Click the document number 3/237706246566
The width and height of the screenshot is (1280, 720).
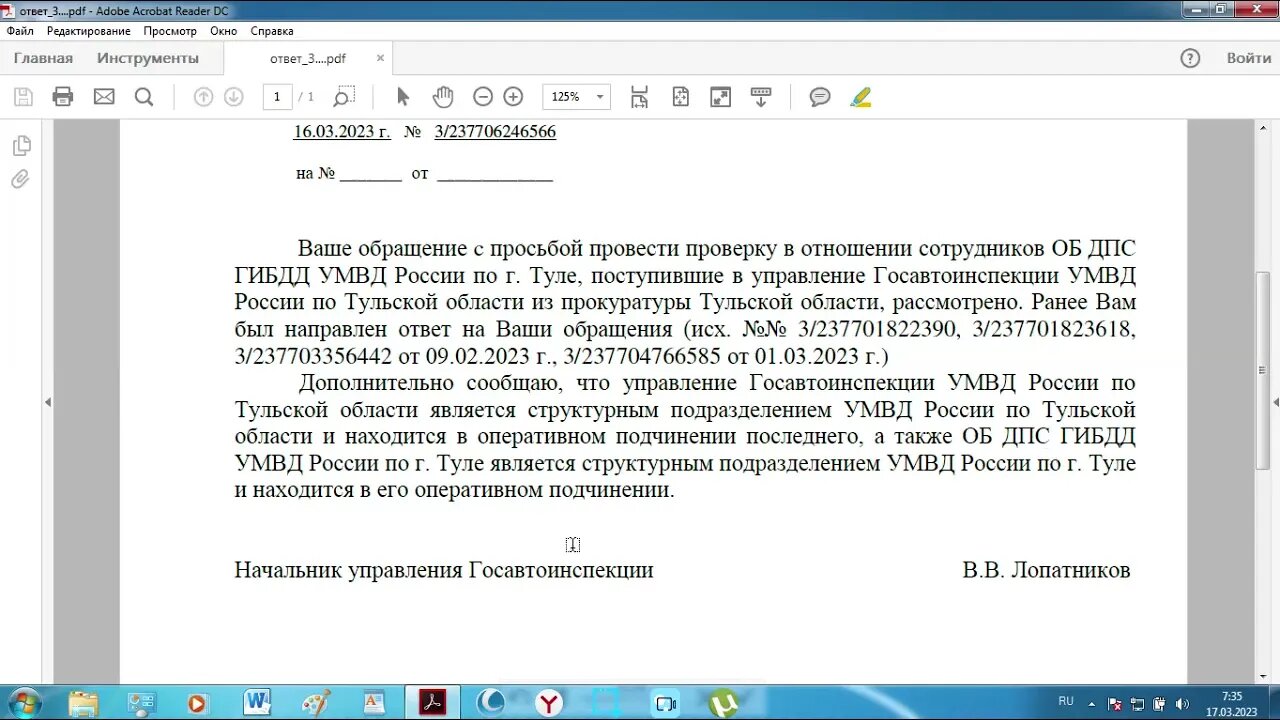point(495,132)
